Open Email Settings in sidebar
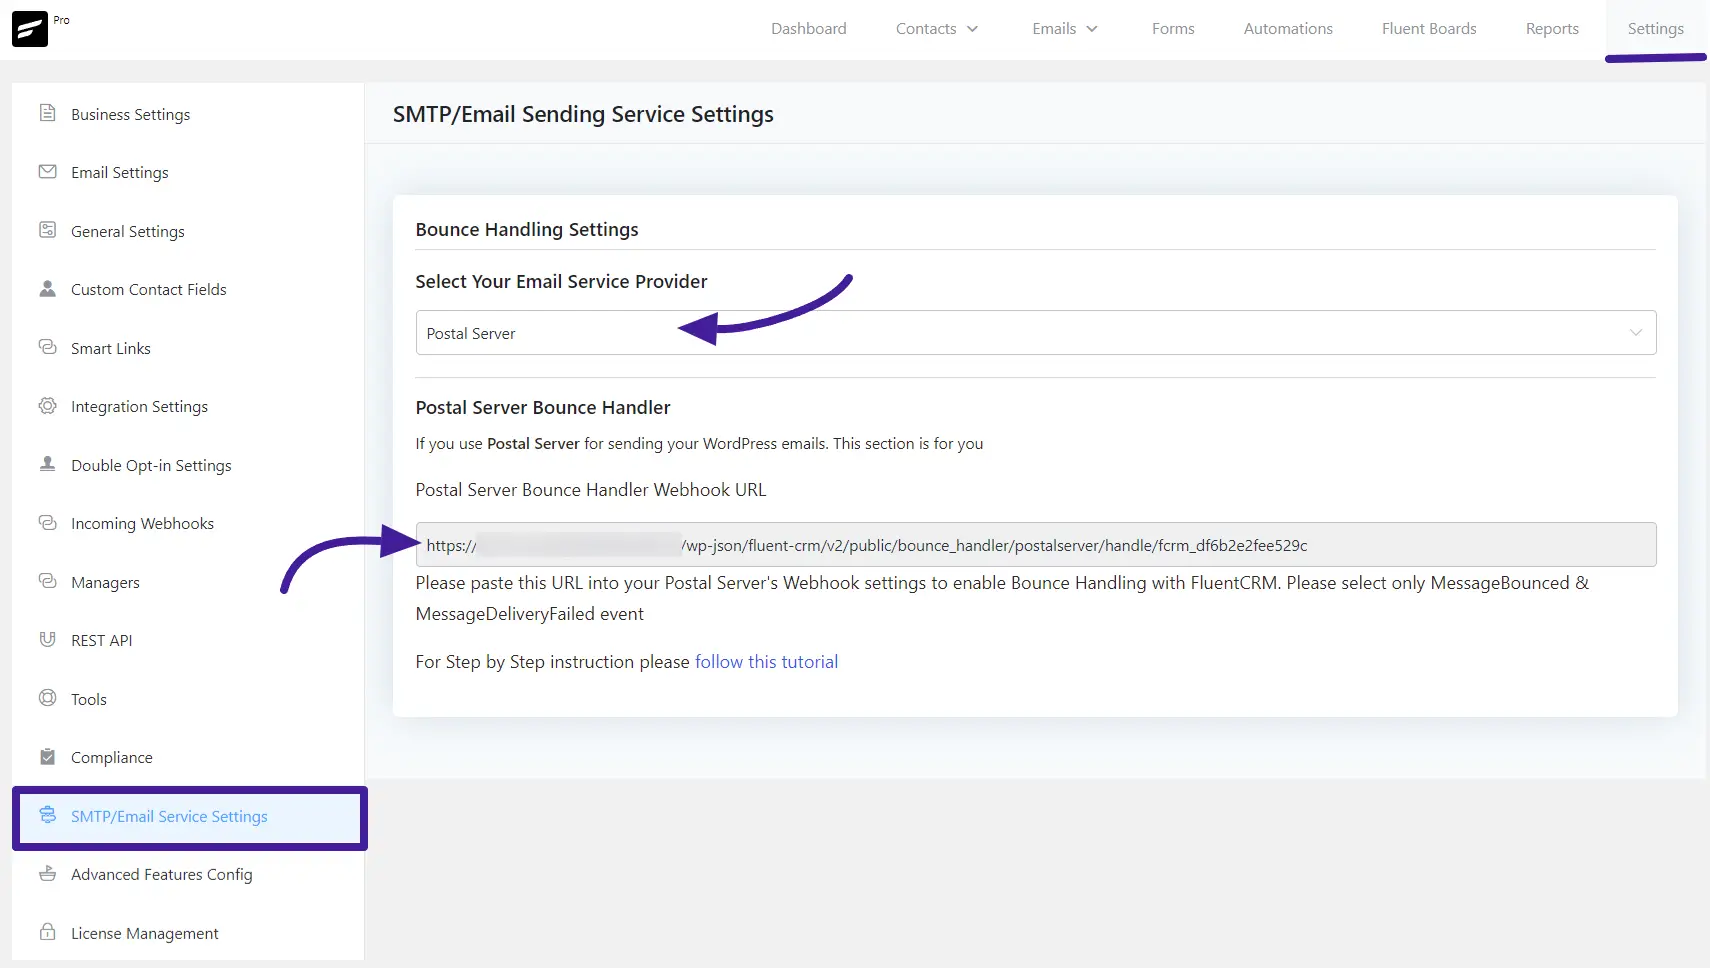The image size is (1710, 968). 120,172
